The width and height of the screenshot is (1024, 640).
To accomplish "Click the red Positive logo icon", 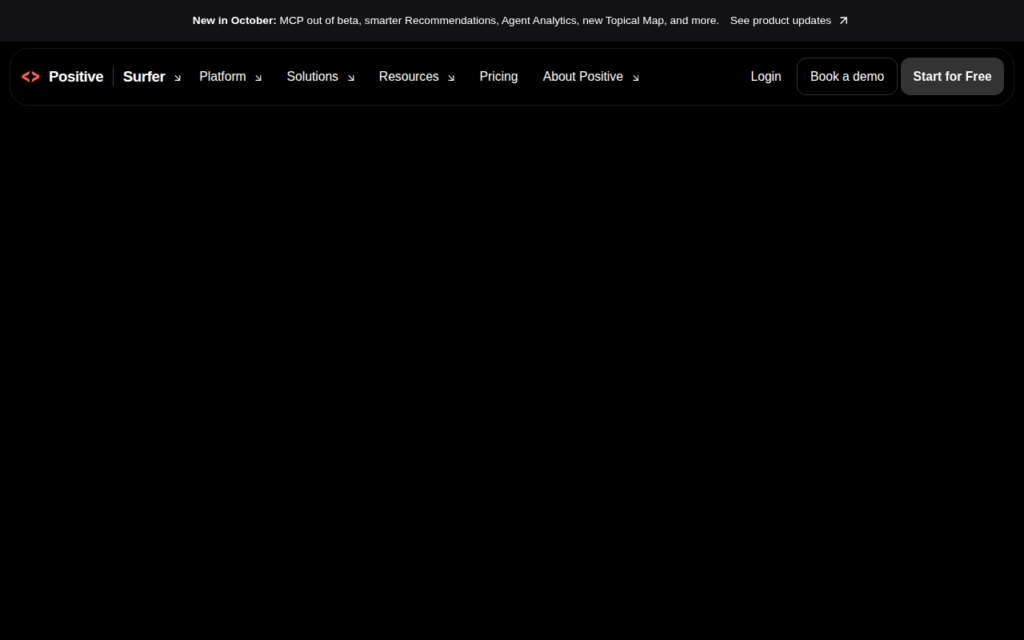I will pyautogui.click(x=31, y=77).
